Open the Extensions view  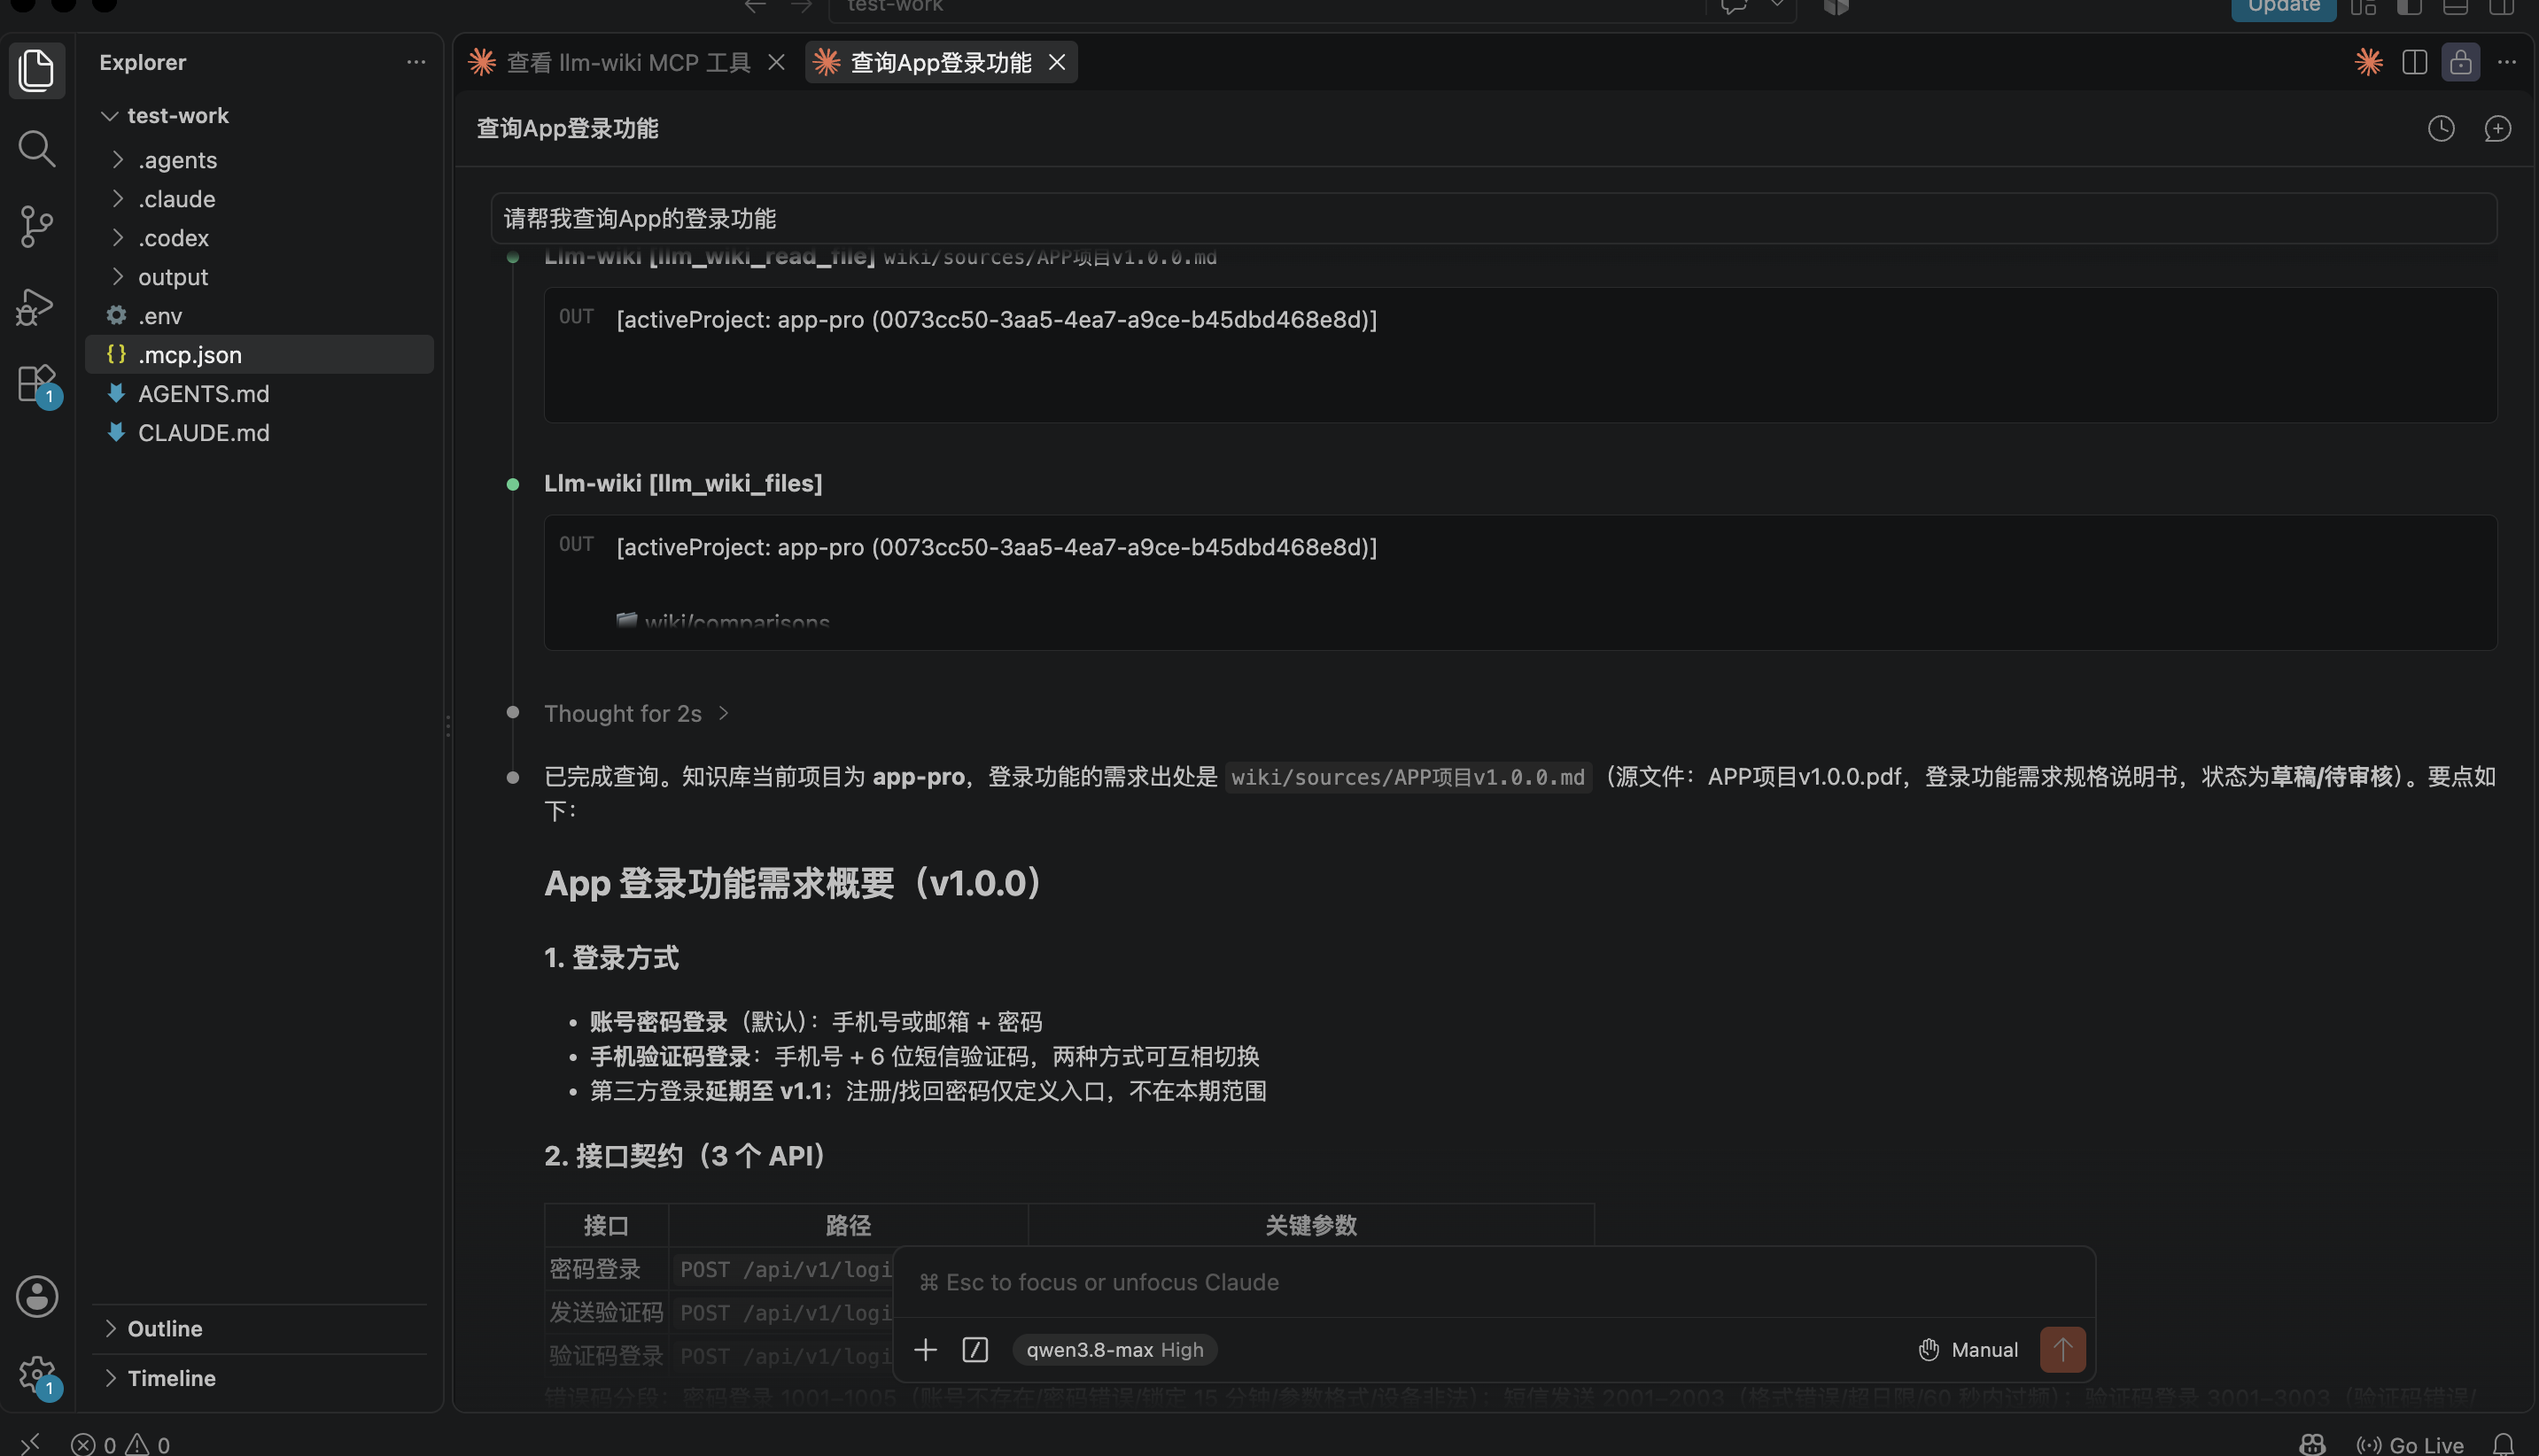click(x=37, y=384)
